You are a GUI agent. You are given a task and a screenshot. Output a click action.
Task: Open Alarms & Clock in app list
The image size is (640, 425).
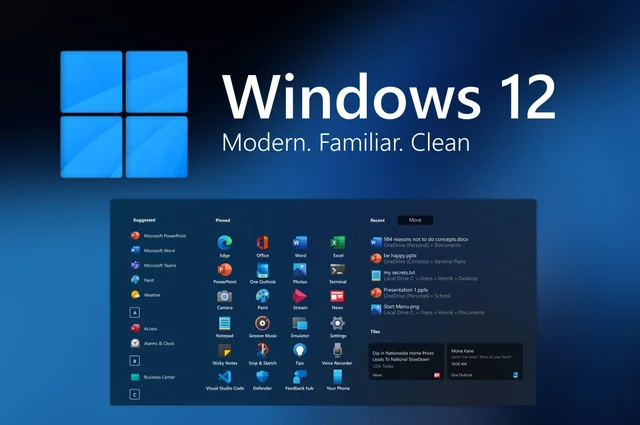point(152,343)
